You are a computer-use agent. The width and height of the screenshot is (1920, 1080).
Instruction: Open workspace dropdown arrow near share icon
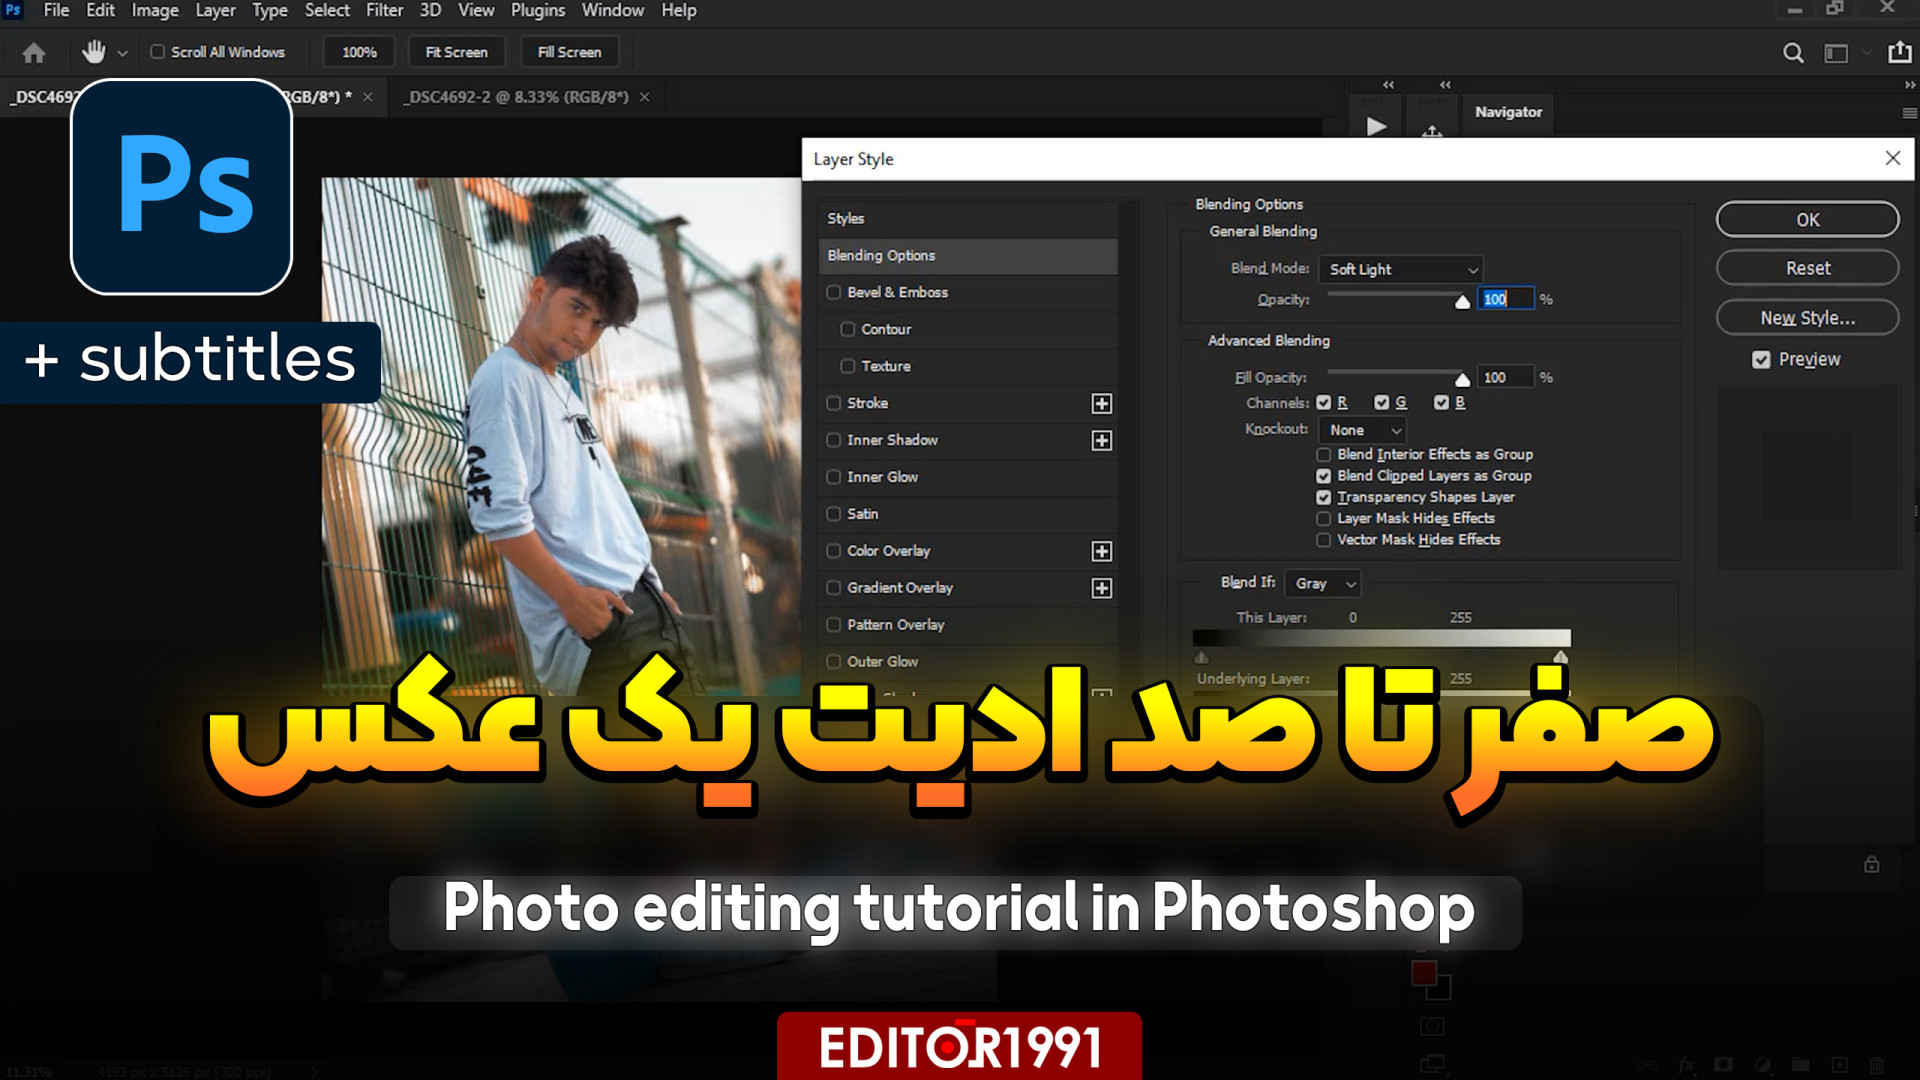pyautogui.click(x=1866, y=53)
